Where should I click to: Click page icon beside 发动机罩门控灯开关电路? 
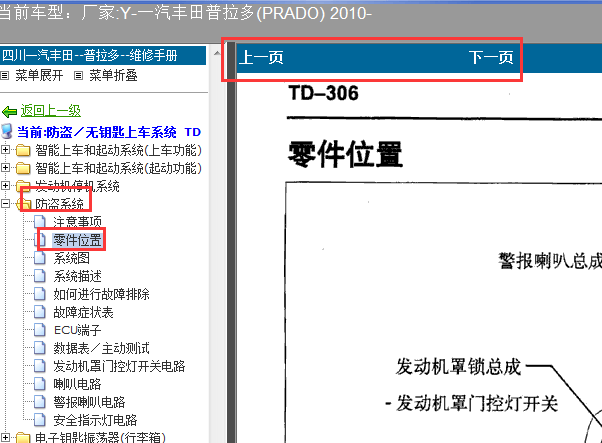(x=40, y=366)
